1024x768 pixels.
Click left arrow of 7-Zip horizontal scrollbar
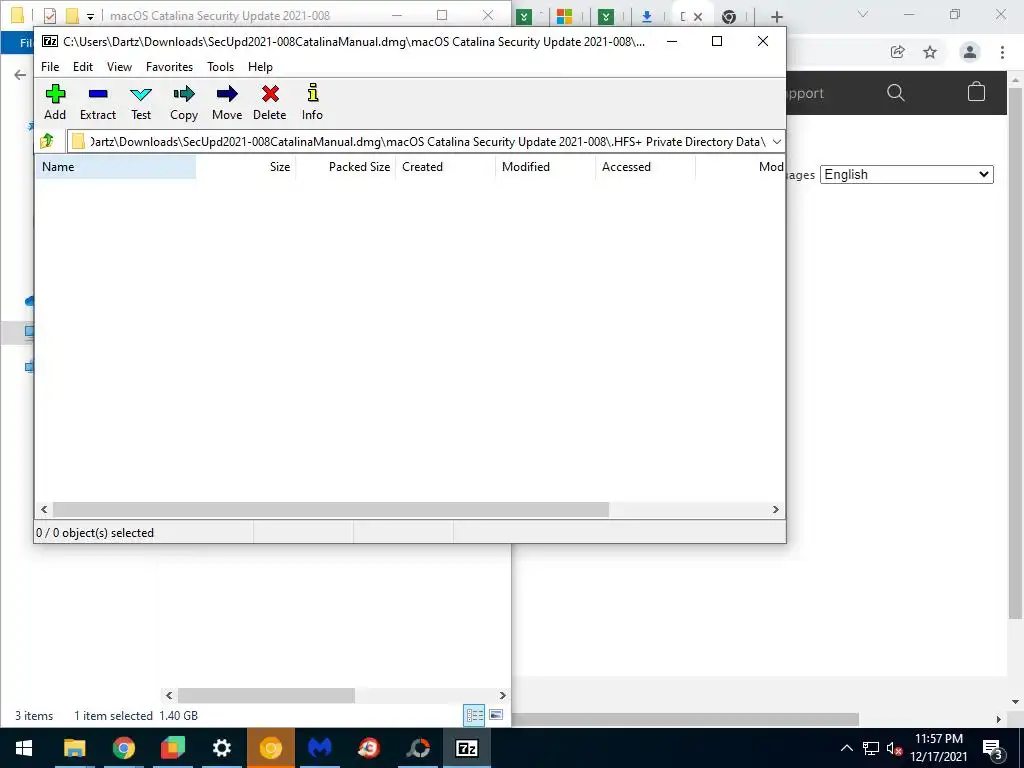click(44, 509)
